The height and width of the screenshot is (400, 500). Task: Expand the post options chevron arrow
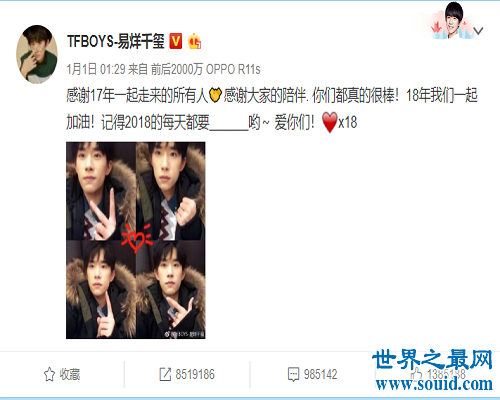(478, 31)
